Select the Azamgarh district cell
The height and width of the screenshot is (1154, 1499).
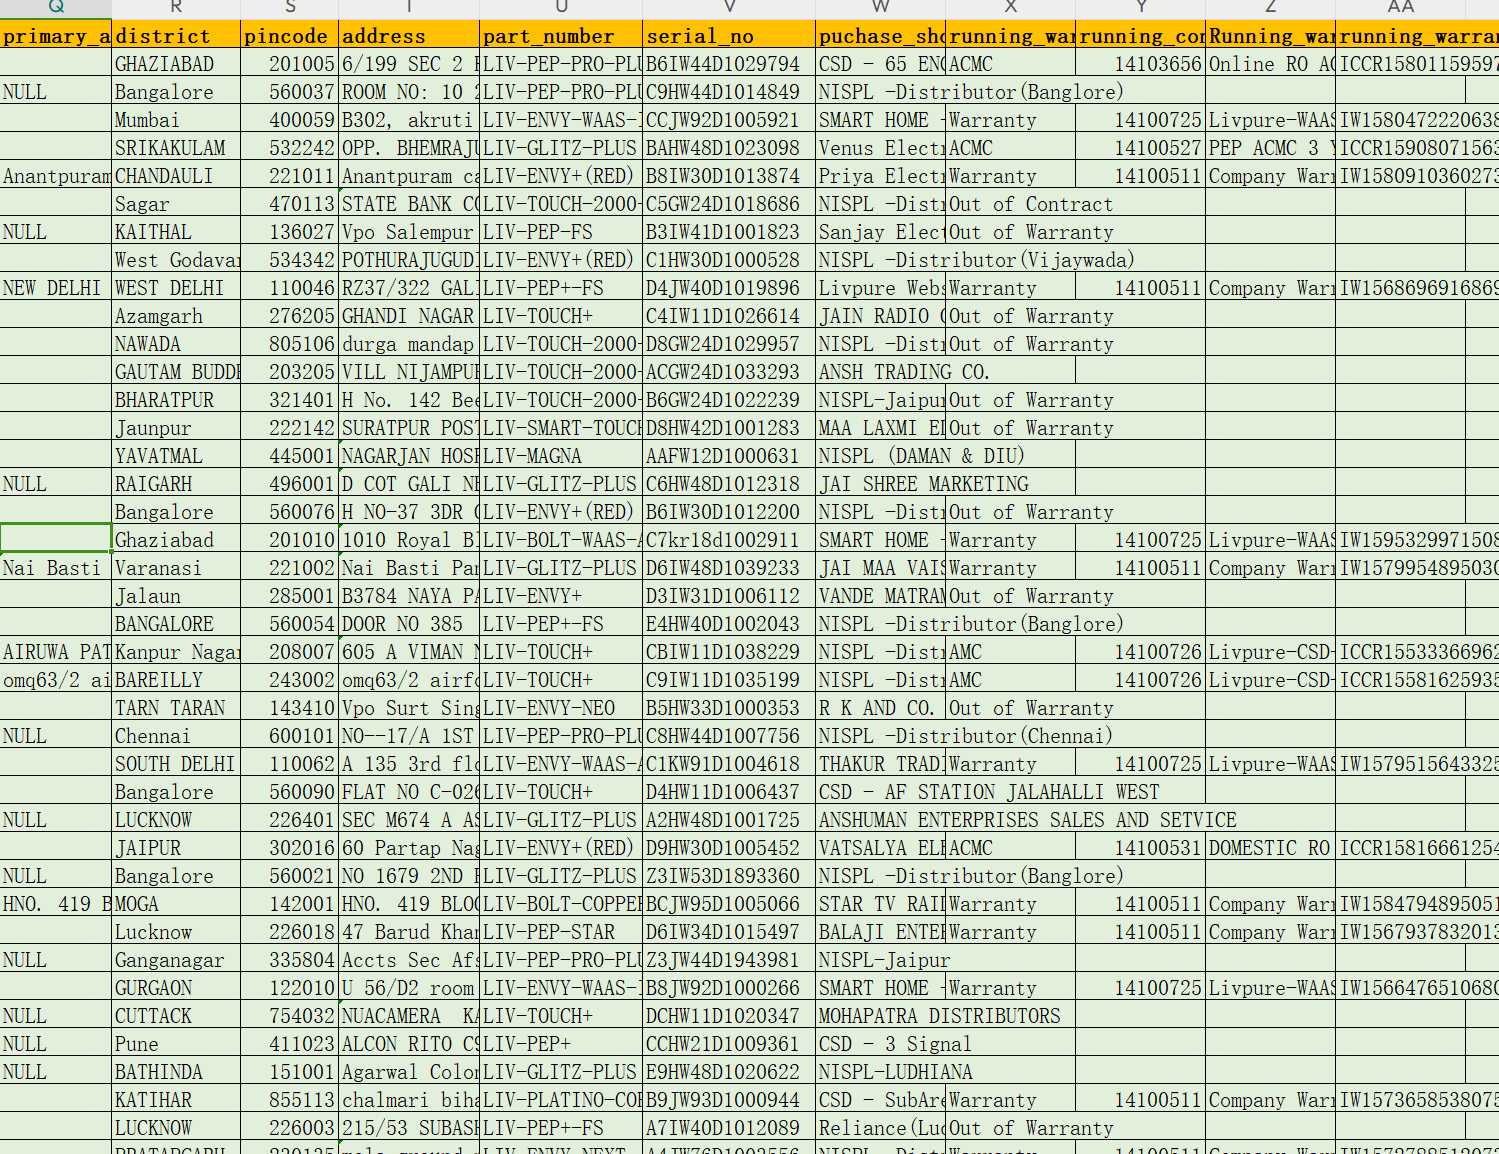[176, 316]
